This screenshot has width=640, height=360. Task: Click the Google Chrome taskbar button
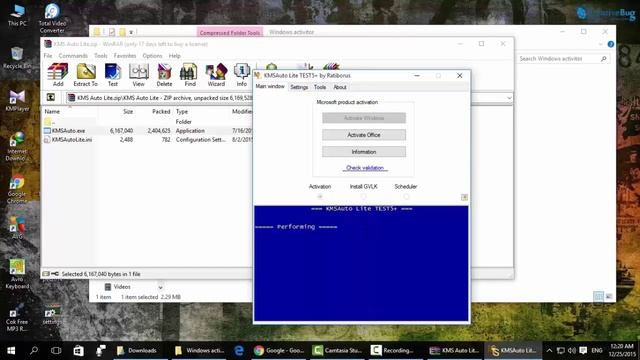pyautogui.click(x=279, y=350)
